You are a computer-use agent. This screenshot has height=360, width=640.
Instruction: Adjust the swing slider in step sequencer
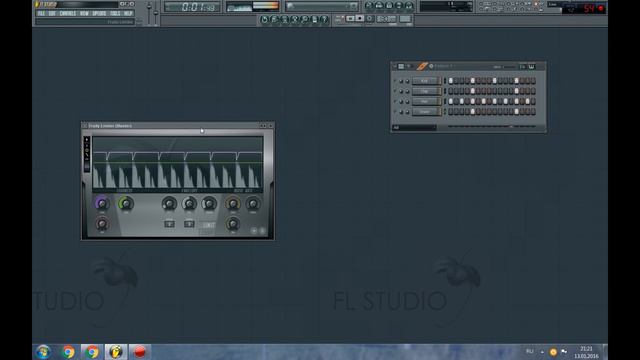point(509,67)
